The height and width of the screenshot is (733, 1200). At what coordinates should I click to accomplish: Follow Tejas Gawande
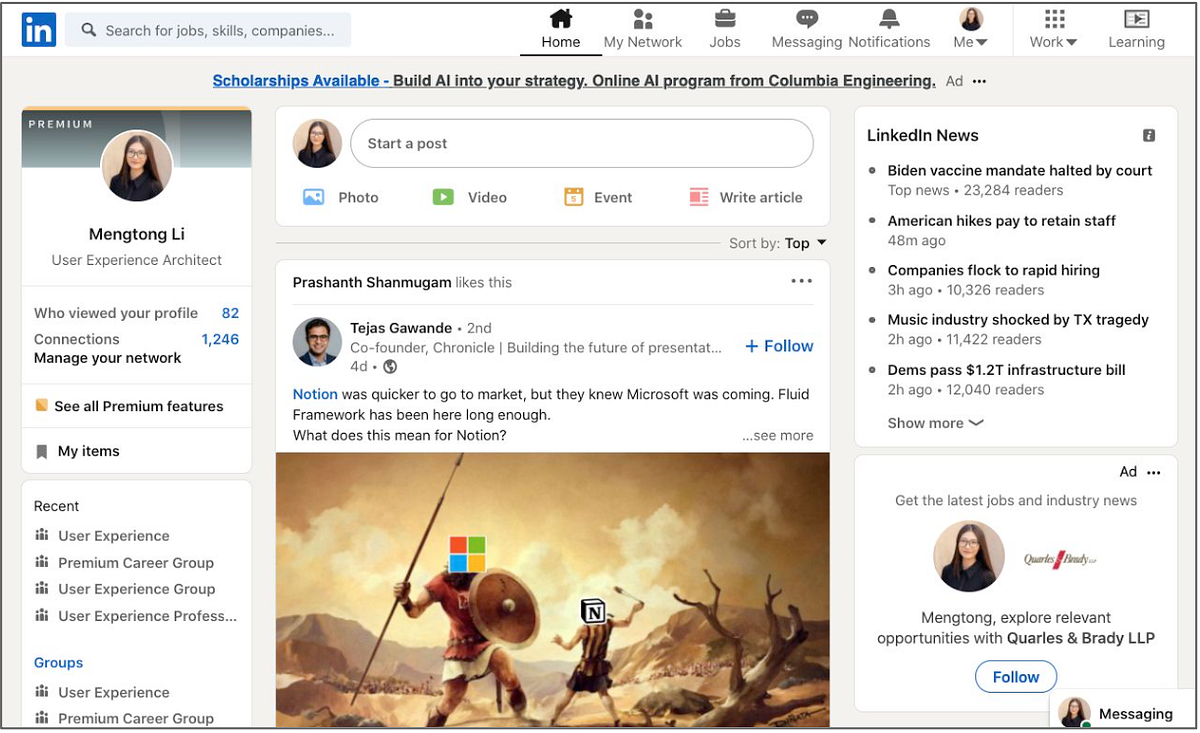(778, 345)
